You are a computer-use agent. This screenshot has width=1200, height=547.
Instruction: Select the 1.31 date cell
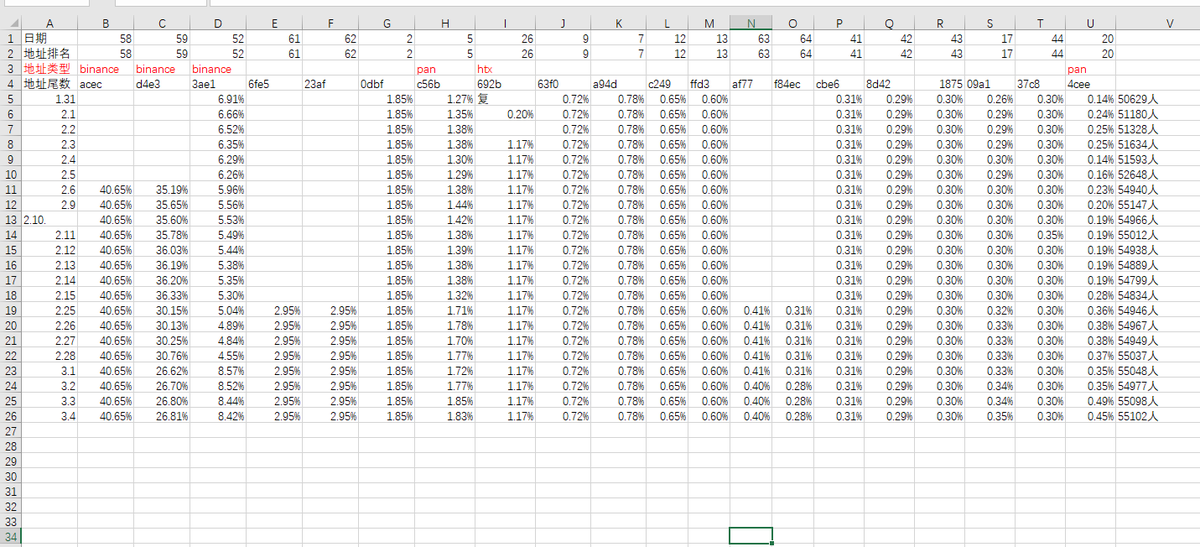tap(49, 99)
